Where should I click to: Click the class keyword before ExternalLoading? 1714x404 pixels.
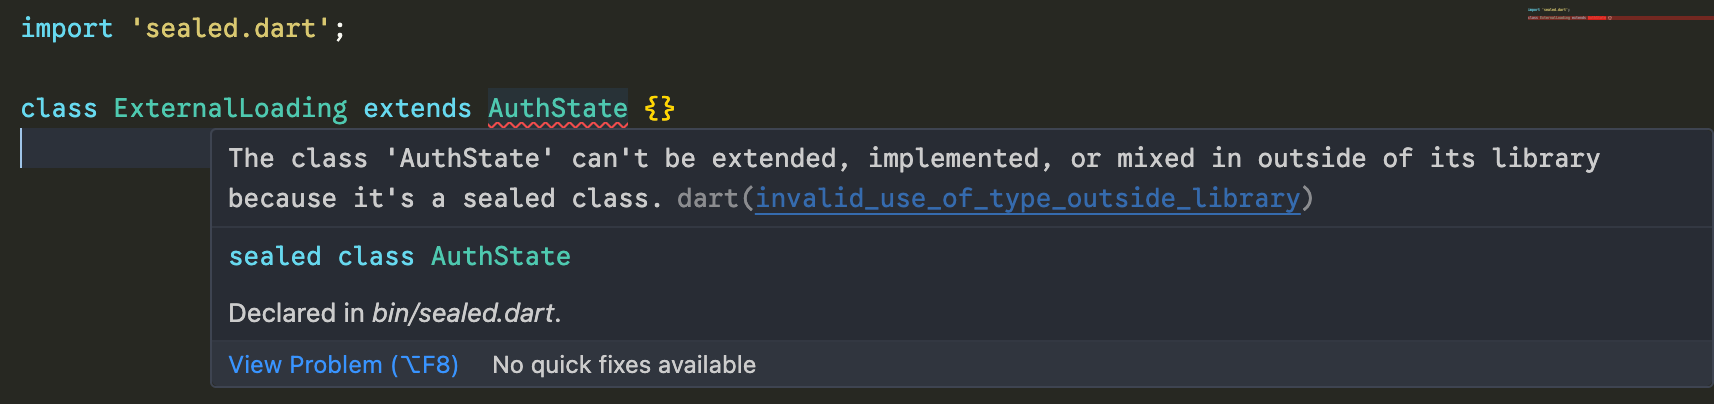click(x=58, y=108)
